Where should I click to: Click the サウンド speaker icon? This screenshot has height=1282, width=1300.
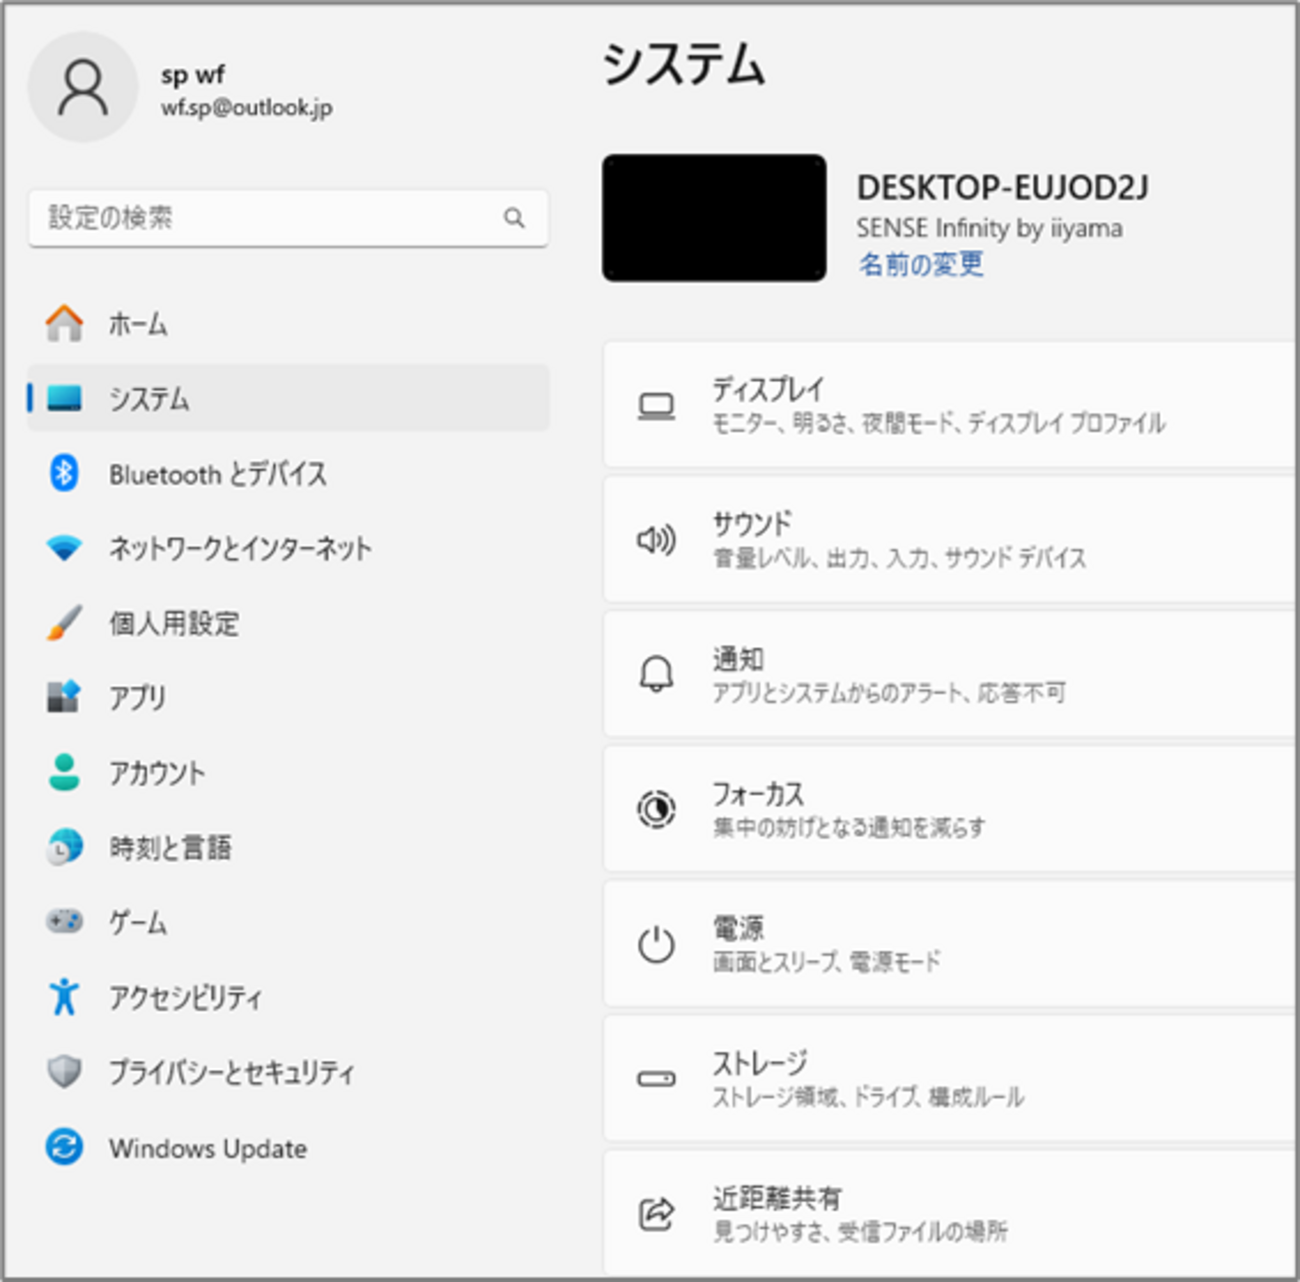(655, 540)
